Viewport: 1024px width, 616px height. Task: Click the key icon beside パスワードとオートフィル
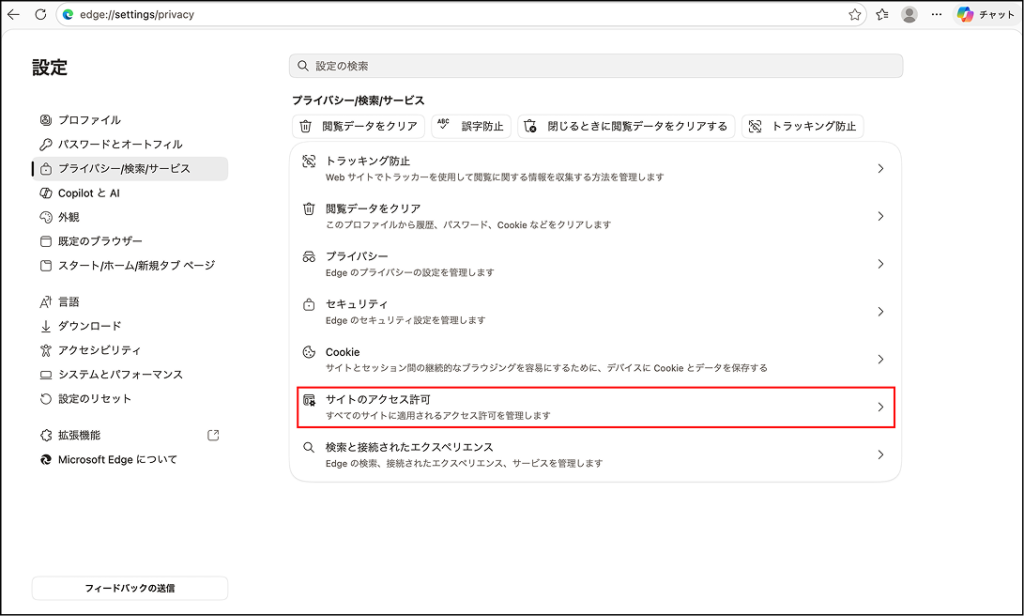tap(46, 144)
